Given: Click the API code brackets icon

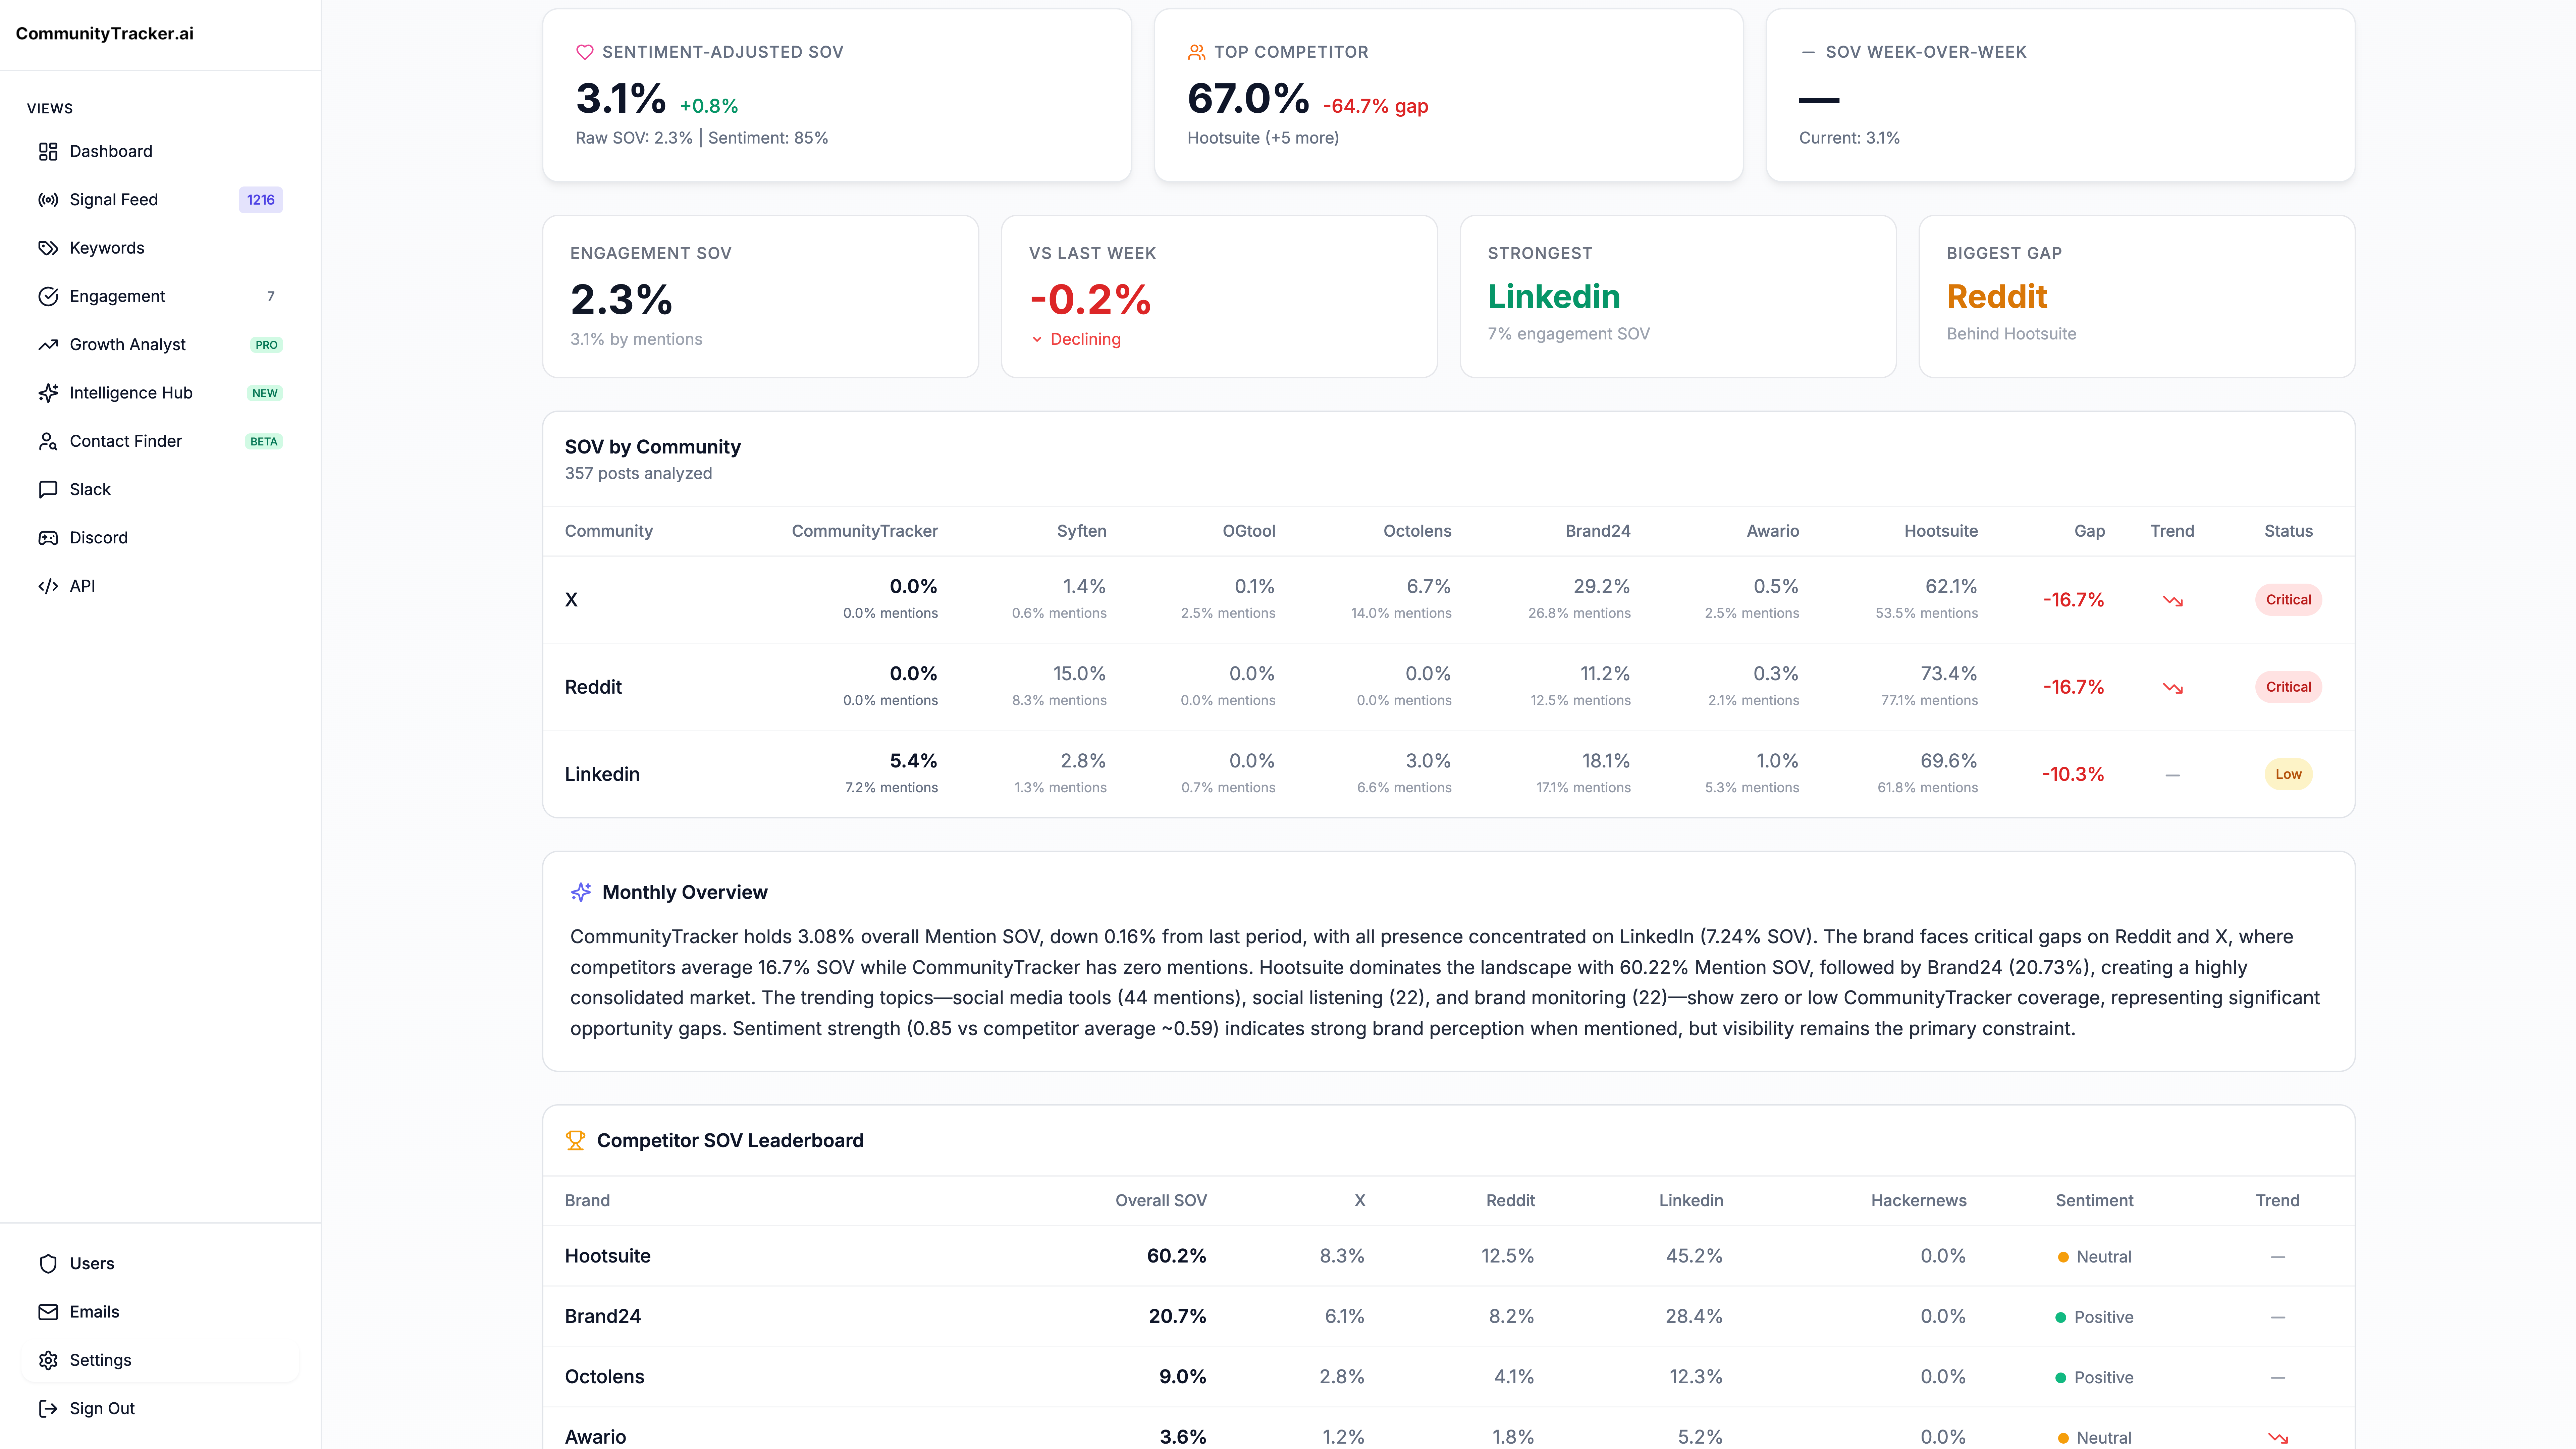Looking at the screenshot, I should 48,586.
